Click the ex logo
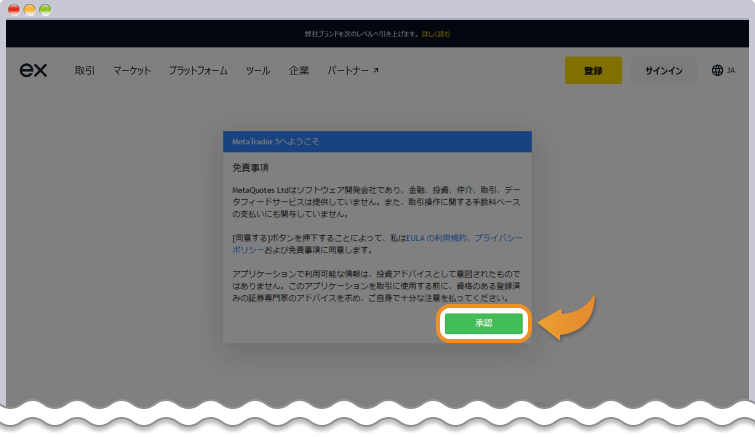 33,70
